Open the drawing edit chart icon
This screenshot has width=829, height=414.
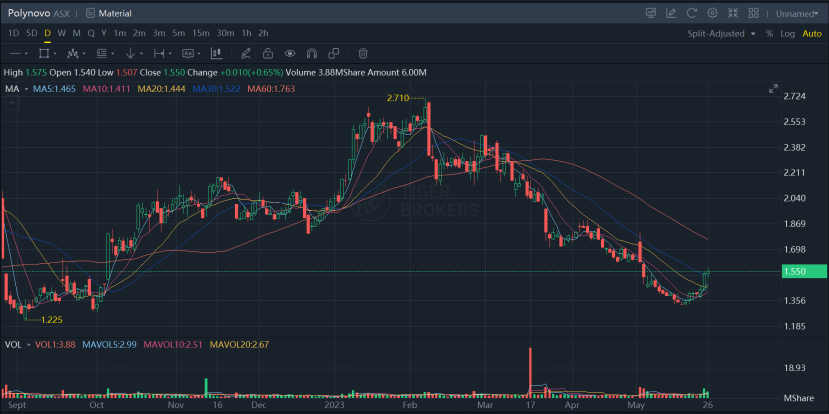click(x=671, y=13)
